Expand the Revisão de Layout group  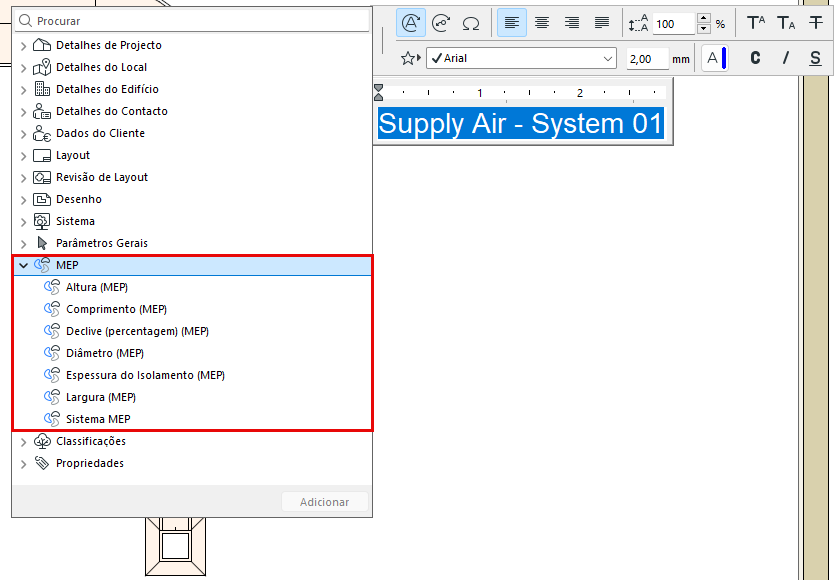[23, 177]
